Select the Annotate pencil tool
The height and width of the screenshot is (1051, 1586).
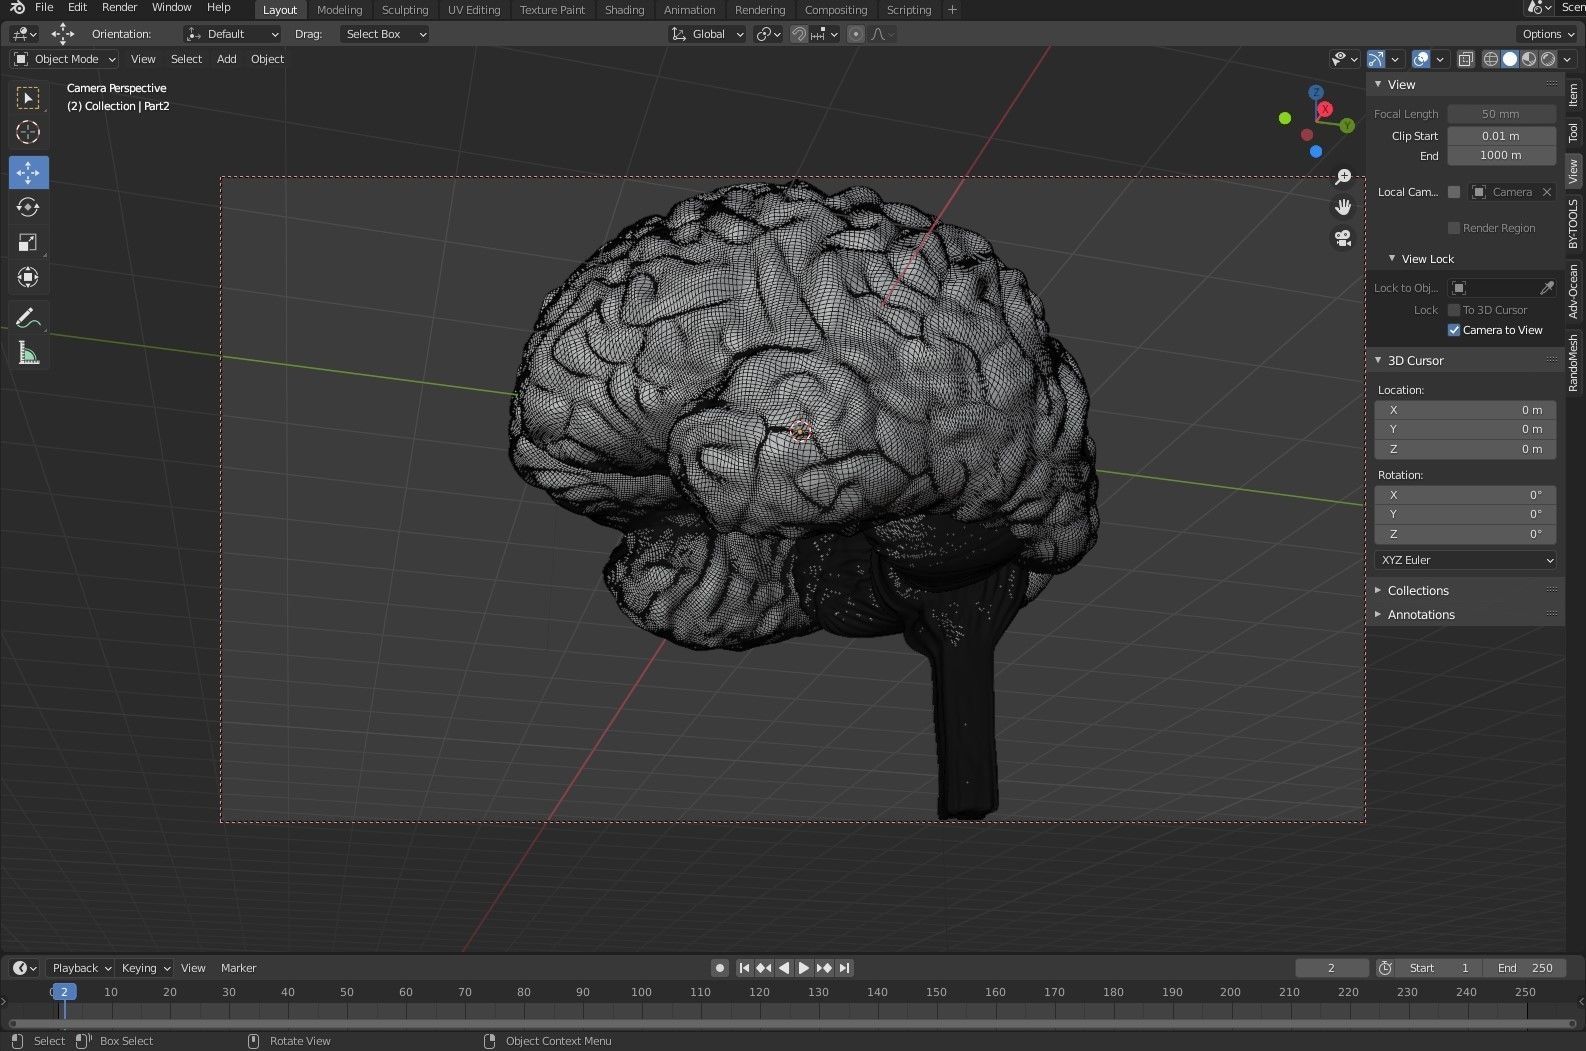coord(28,317)
